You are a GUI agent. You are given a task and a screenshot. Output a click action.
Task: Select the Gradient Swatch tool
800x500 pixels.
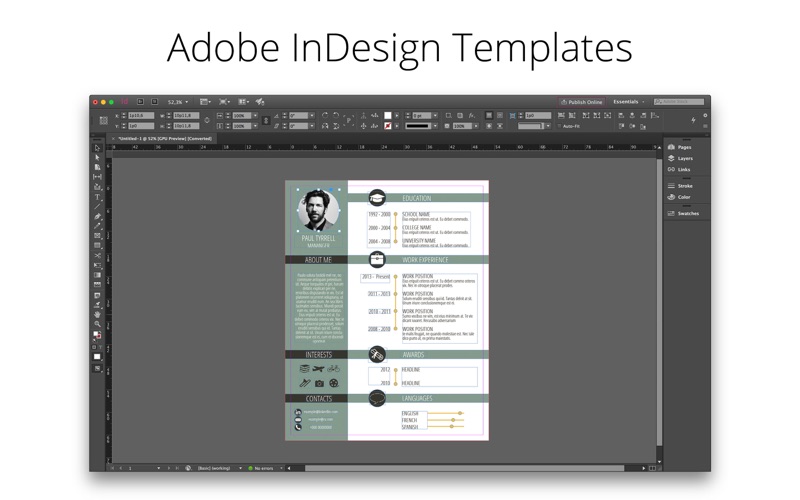coord(97,275)
